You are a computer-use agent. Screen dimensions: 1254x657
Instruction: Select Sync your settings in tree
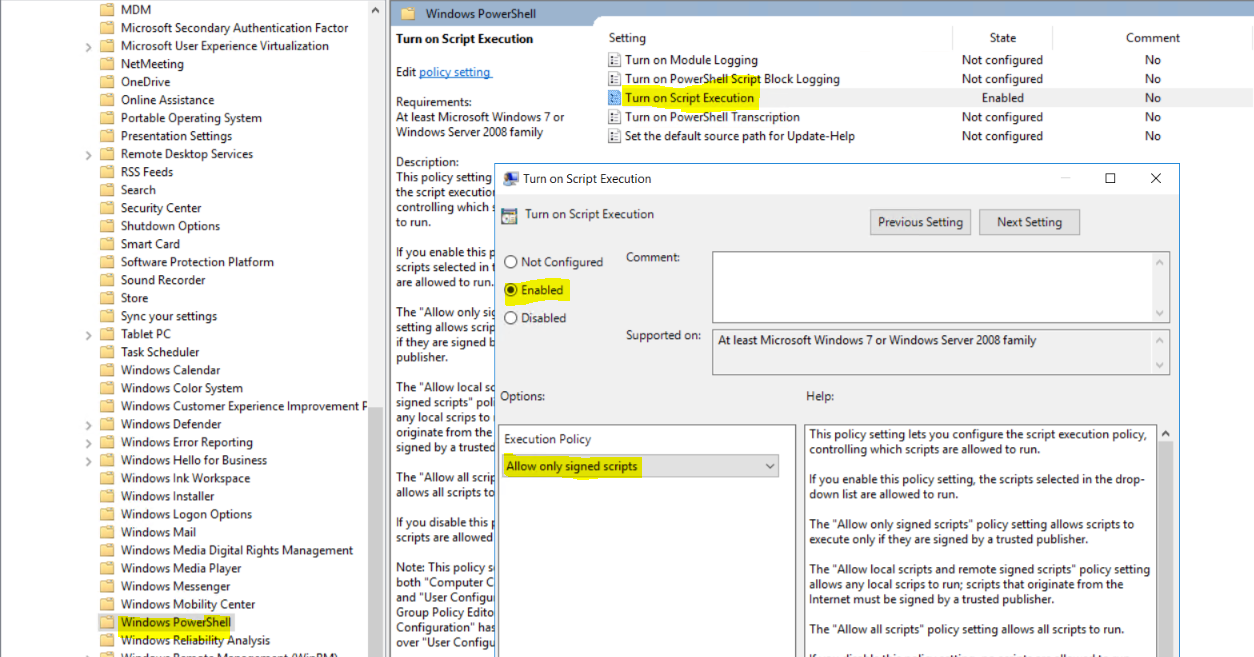[x=169, y=316]
